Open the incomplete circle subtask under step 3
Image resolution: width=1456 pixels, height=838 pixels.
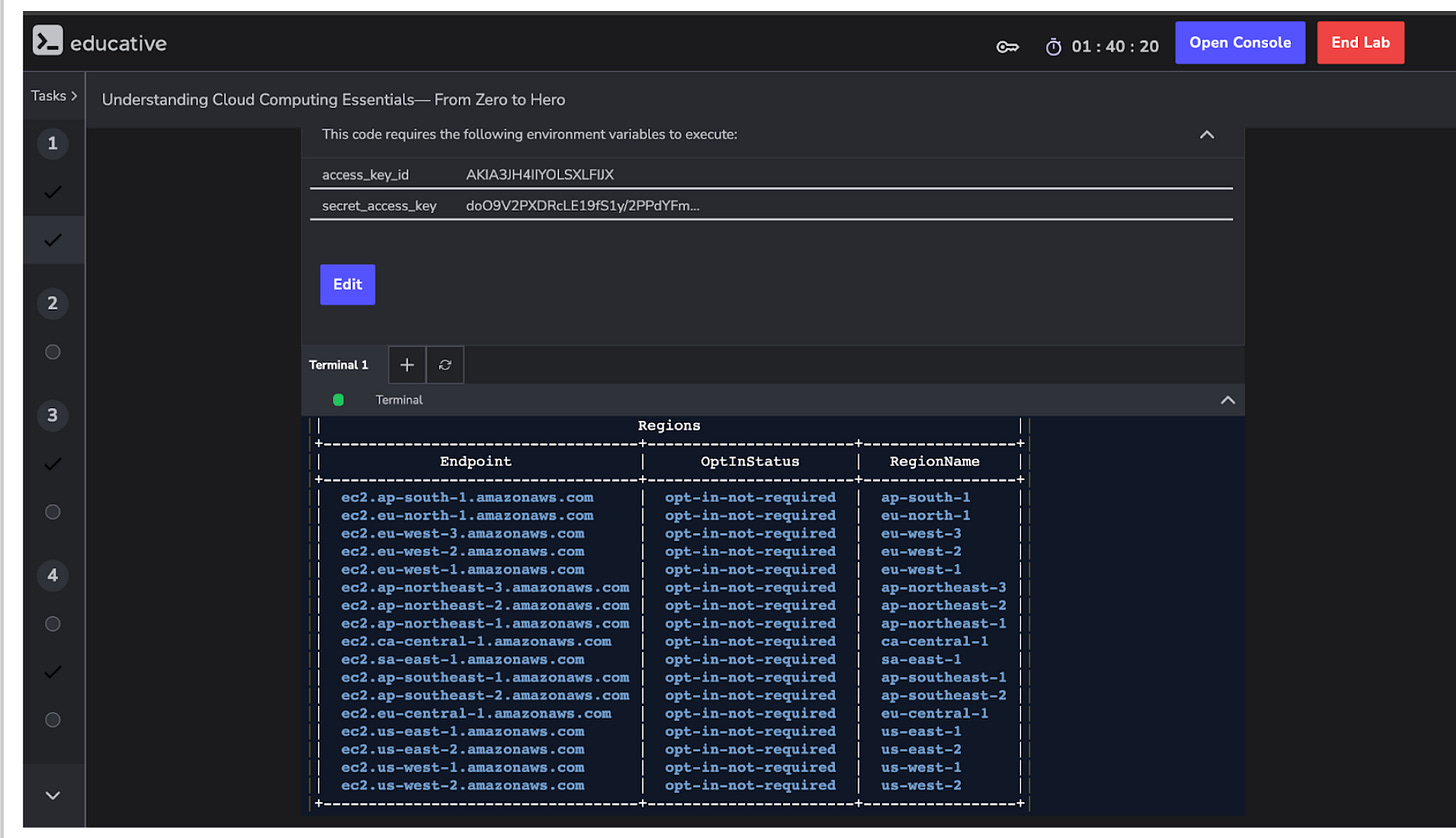53,512
